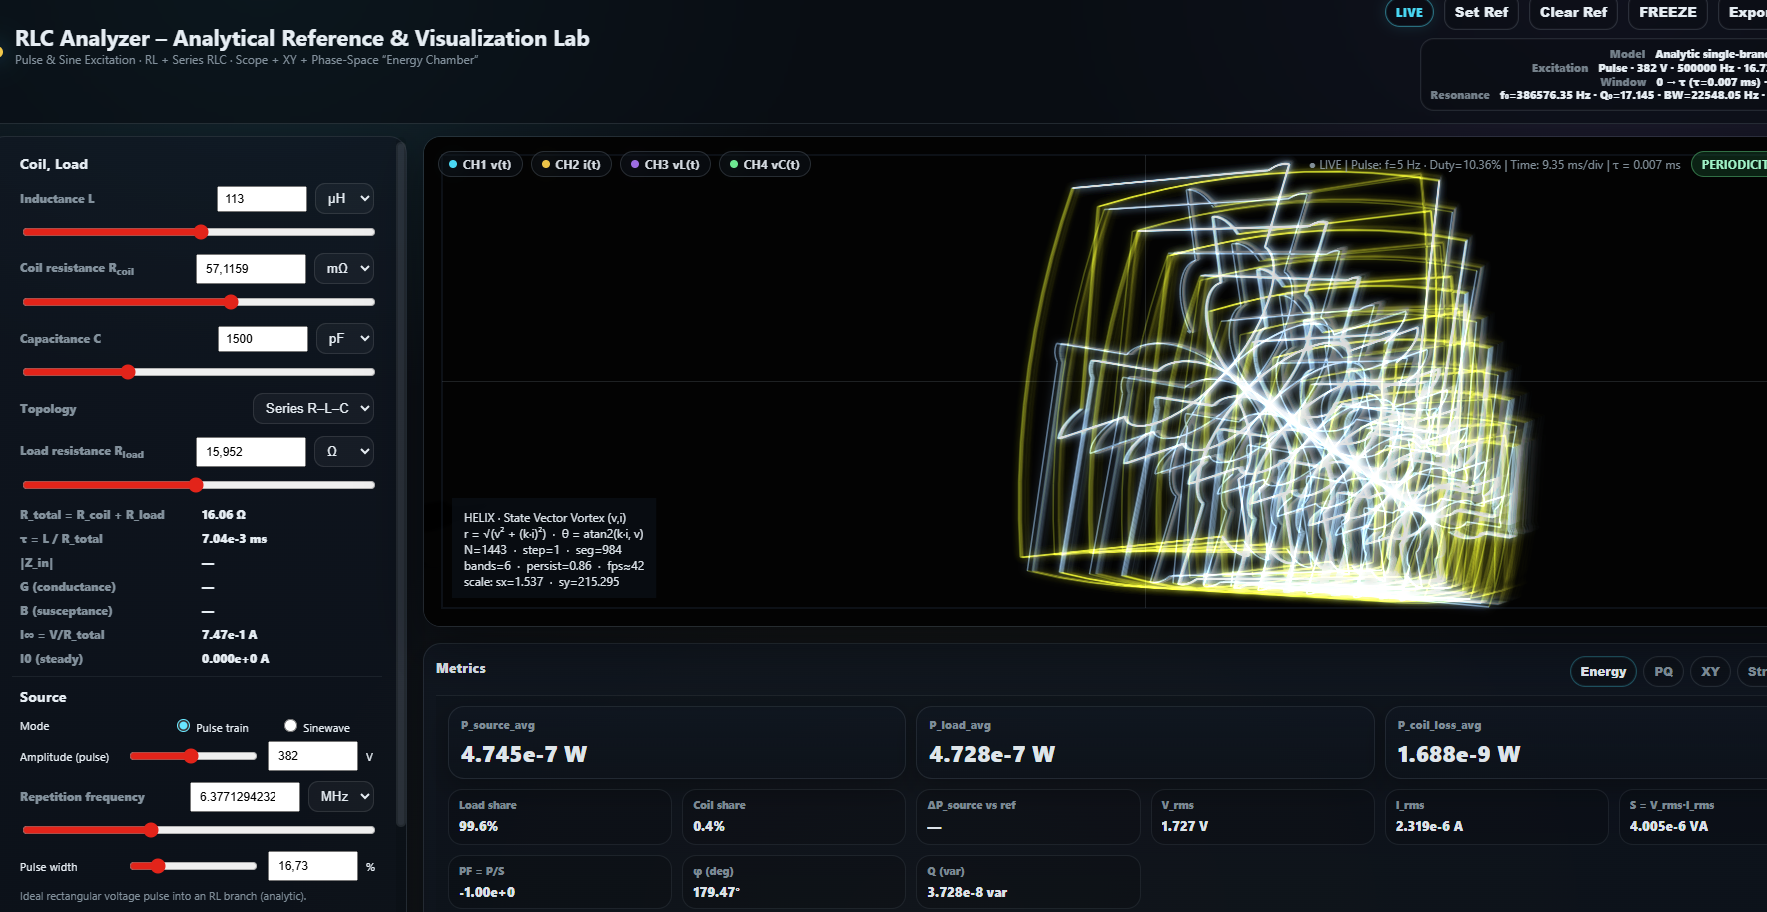The width and height of the screenshot is (1767, 912).
Task: Select the Pulse train radio button
Action: tap(184, 726)
